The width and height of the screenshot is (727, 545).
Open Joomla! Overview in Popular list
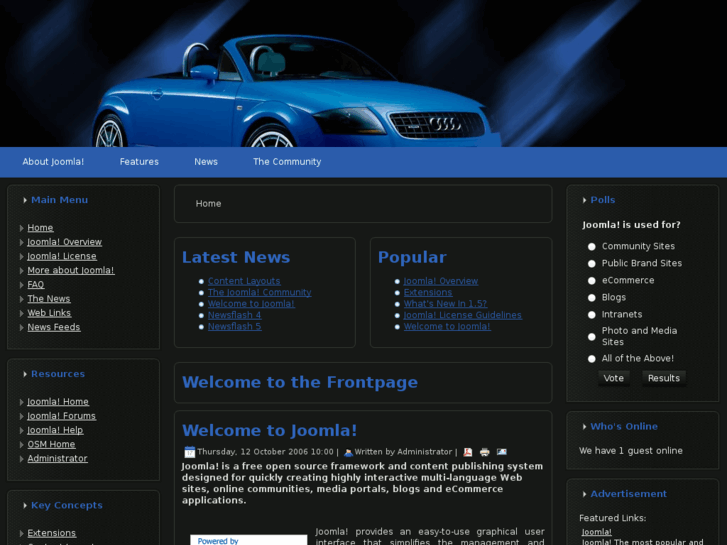click(x=441, y=281)
